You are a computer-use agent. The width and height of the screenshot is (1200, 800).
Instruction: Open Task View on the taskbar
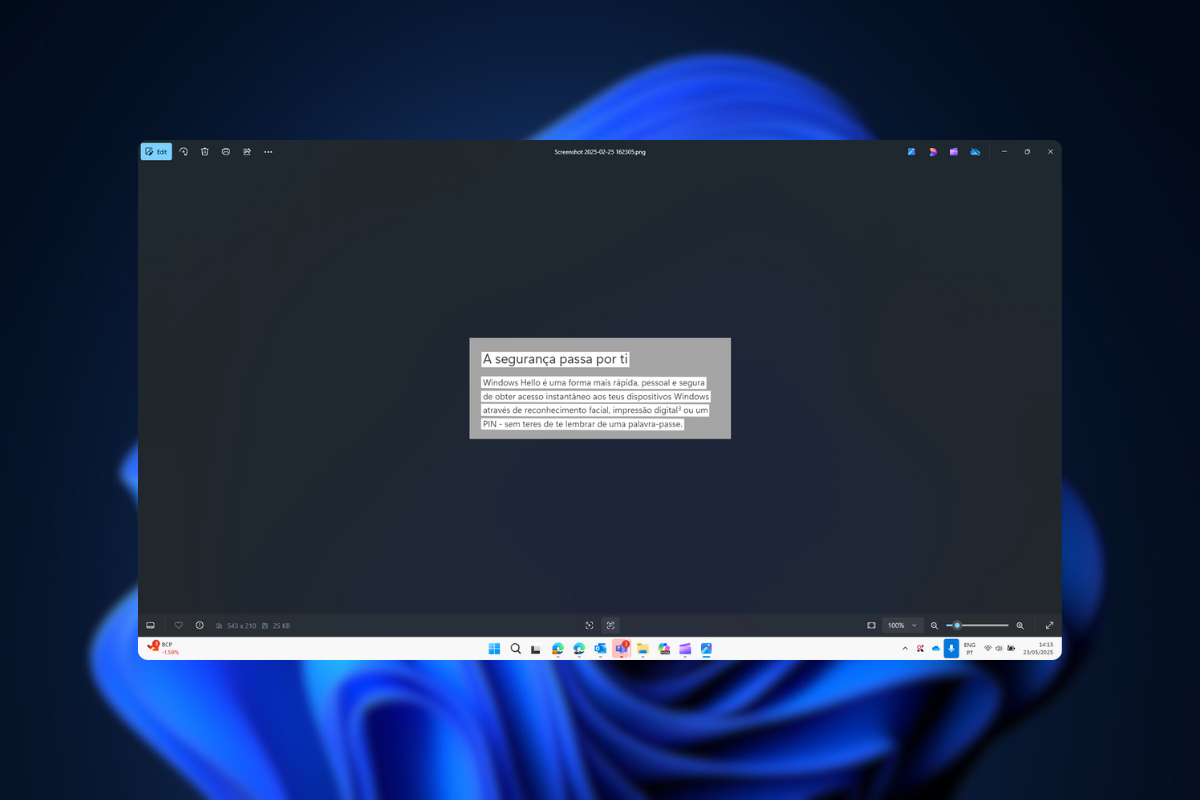coord(536,649)
